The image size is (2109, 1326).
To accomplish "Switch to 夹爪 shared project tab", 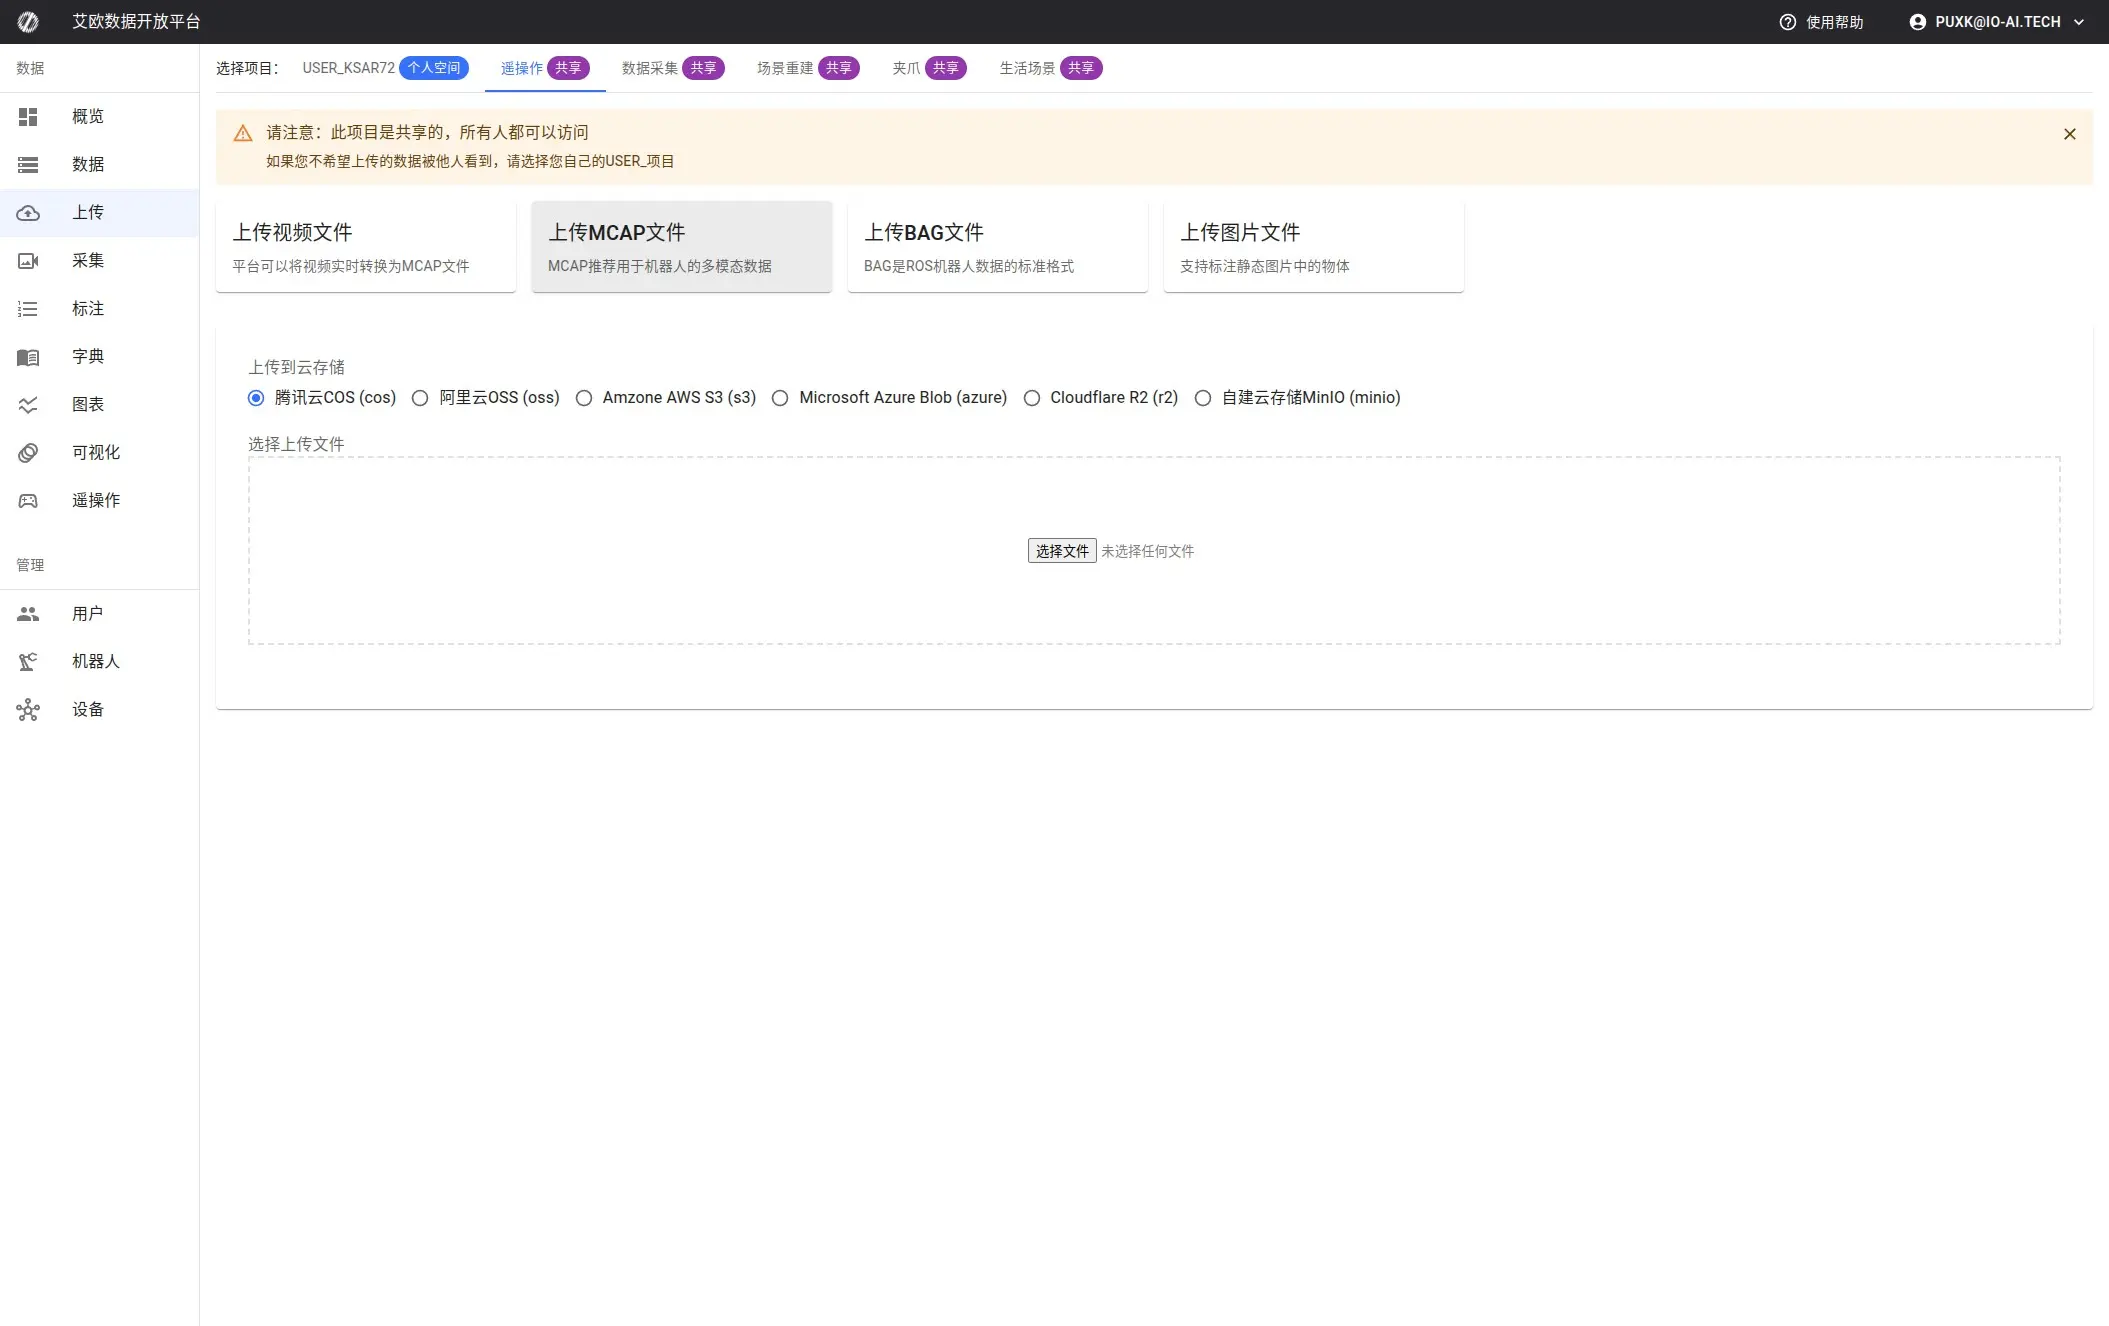I will pyautogui.click(x=929, y=68).
